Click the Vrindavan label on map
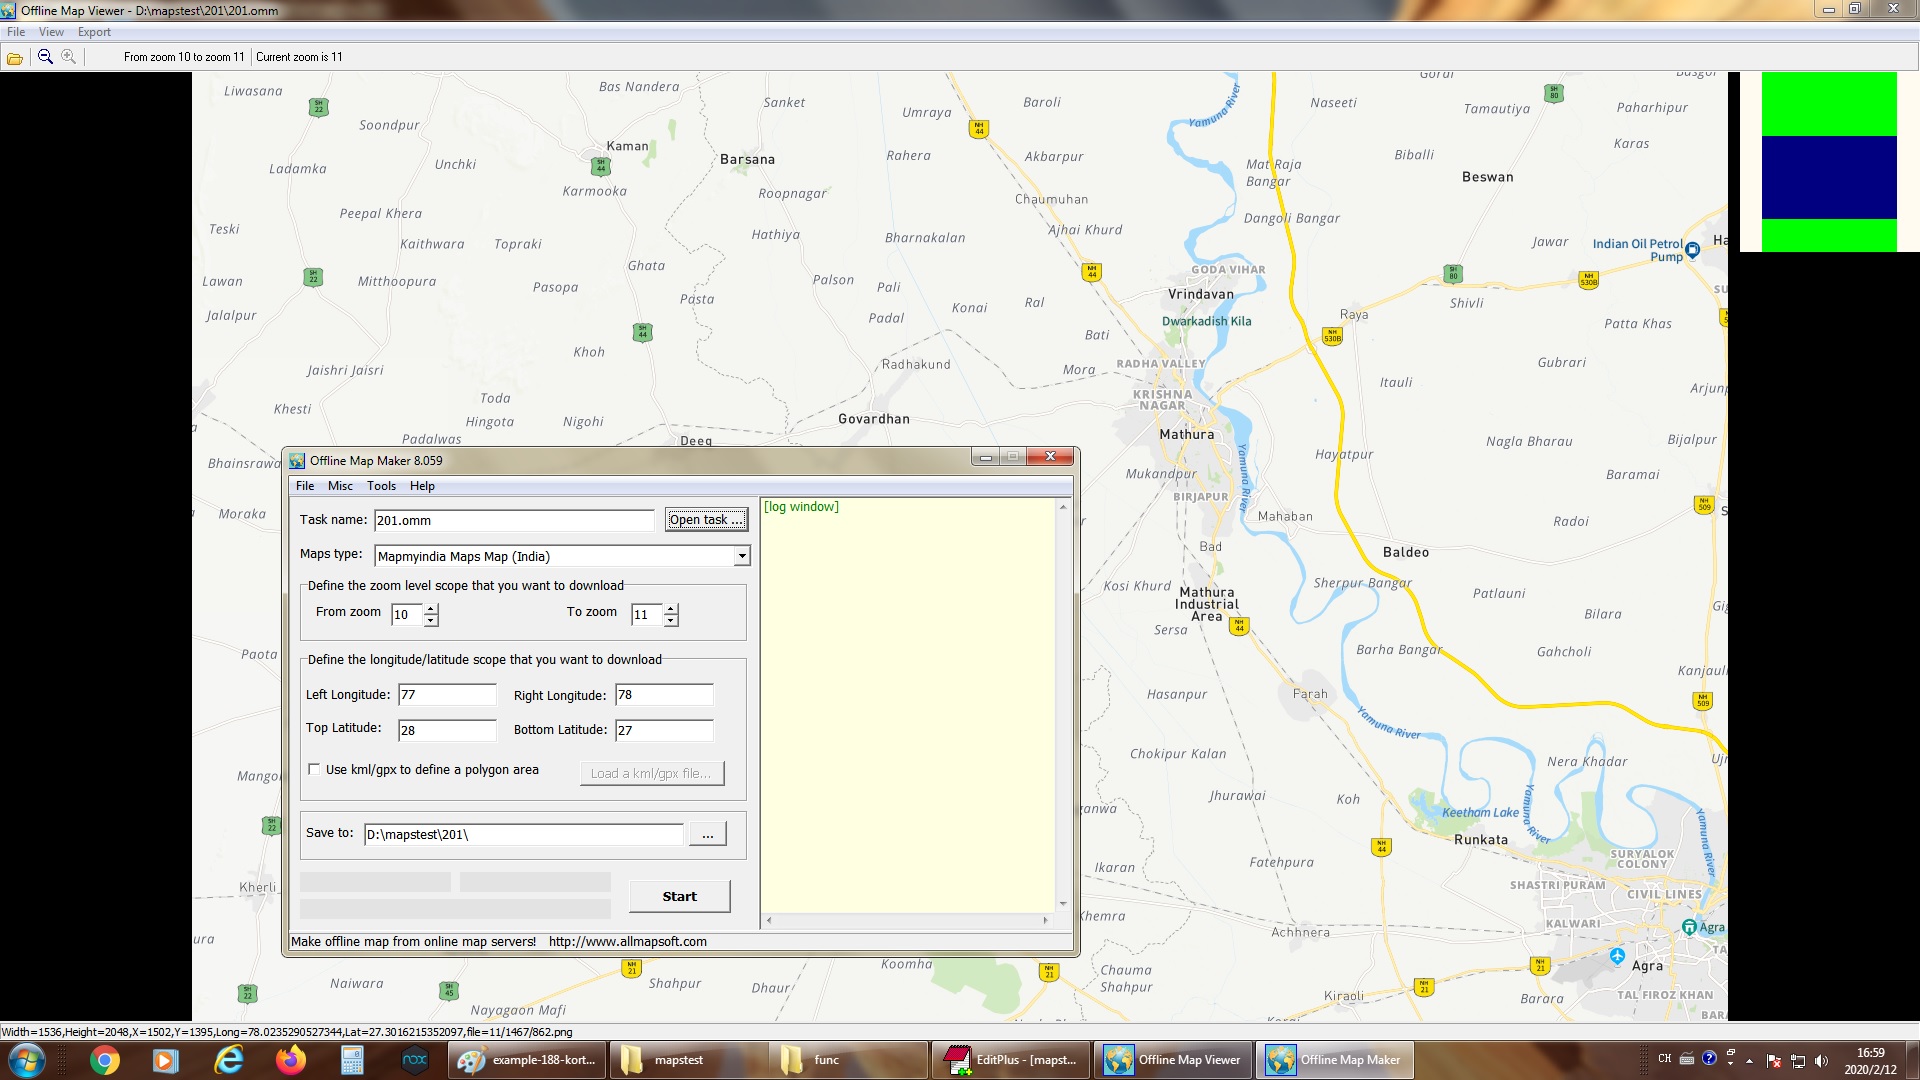Image resolution: width=1920 pixels, height=1080 pixels. tap(1201, 294)
